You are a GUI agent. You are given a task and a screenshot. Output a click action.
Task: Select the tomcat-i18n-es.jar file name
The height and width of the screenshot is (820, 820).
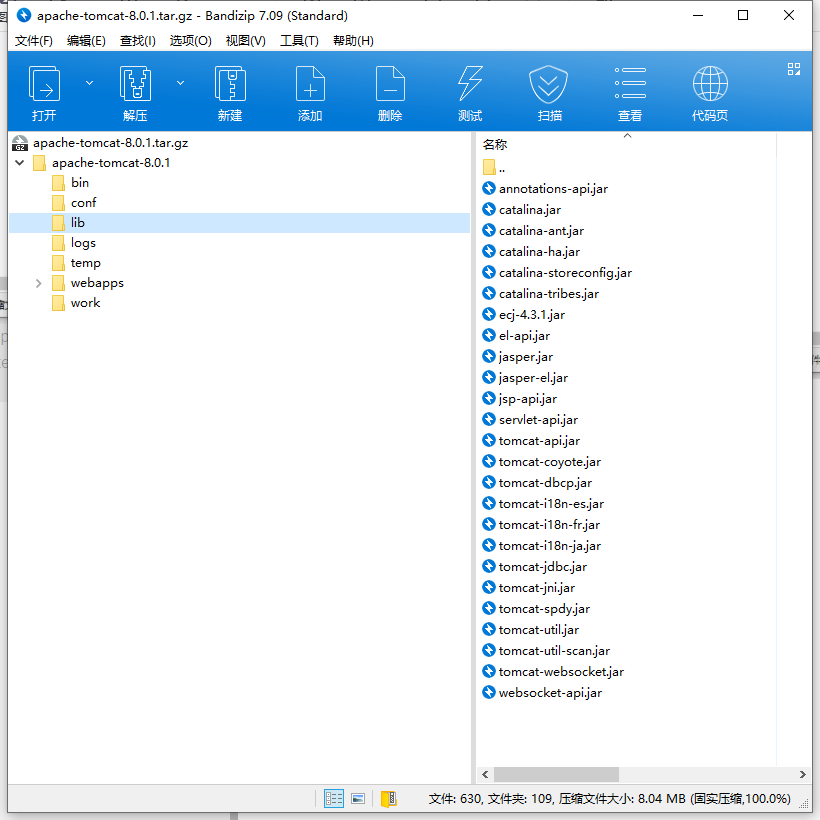click(551, 504)
